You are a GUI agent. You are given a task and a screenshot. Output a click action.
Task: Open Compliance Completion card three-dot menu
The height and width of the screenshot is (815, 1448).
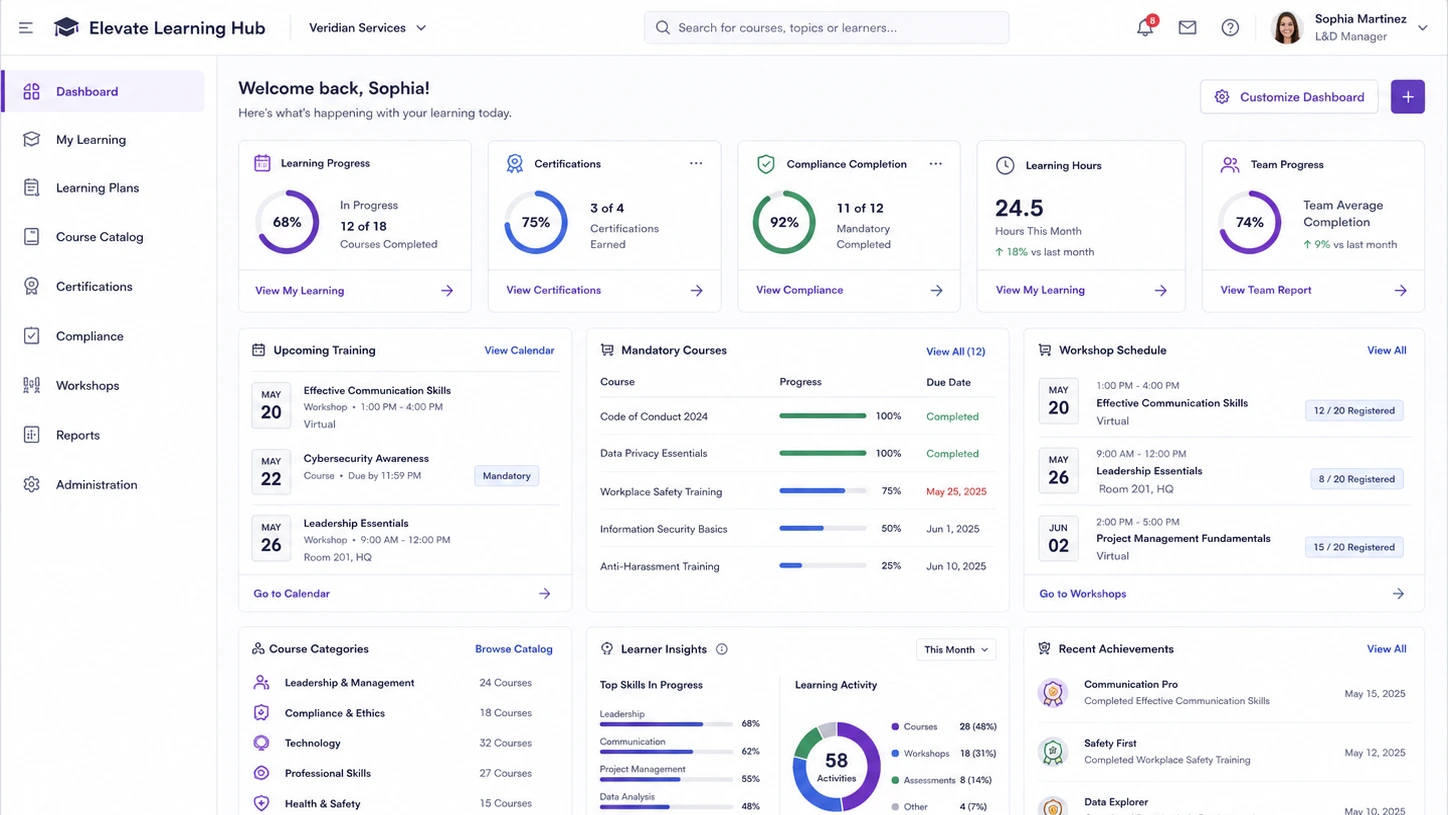[x=935, y=164]
